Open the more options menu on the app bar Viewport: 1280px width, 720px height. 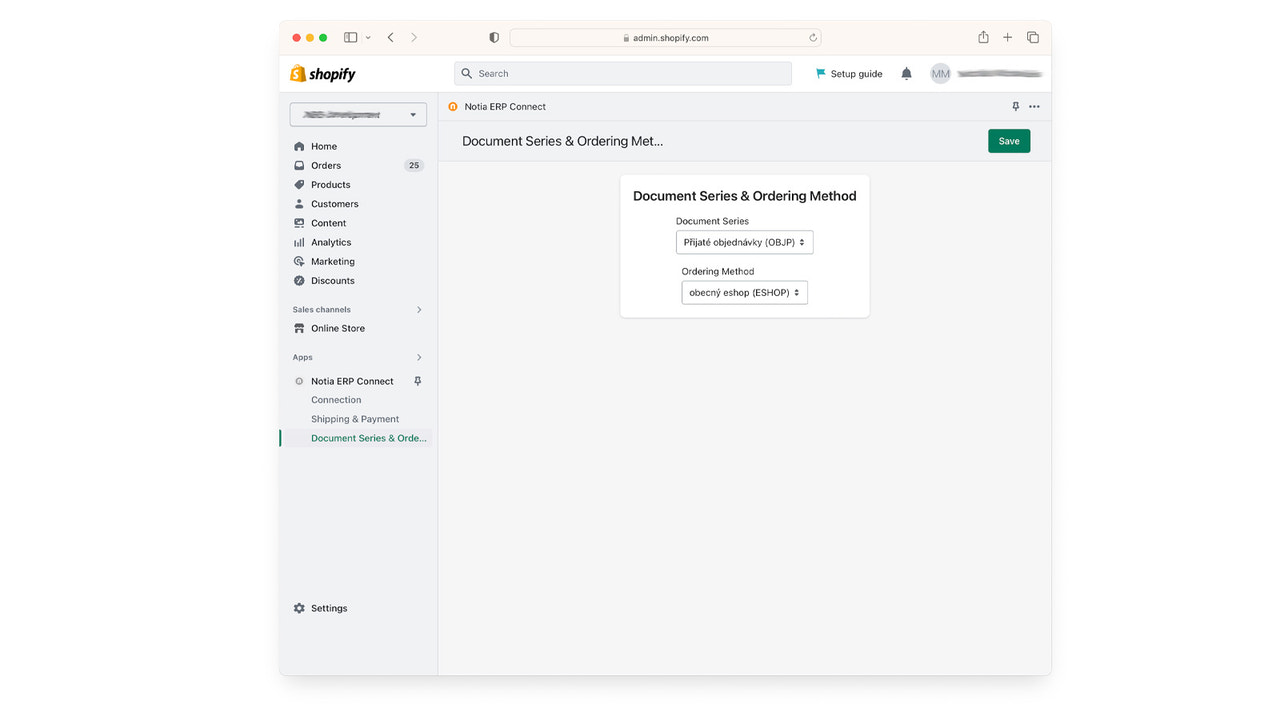tap(1034, 106)
